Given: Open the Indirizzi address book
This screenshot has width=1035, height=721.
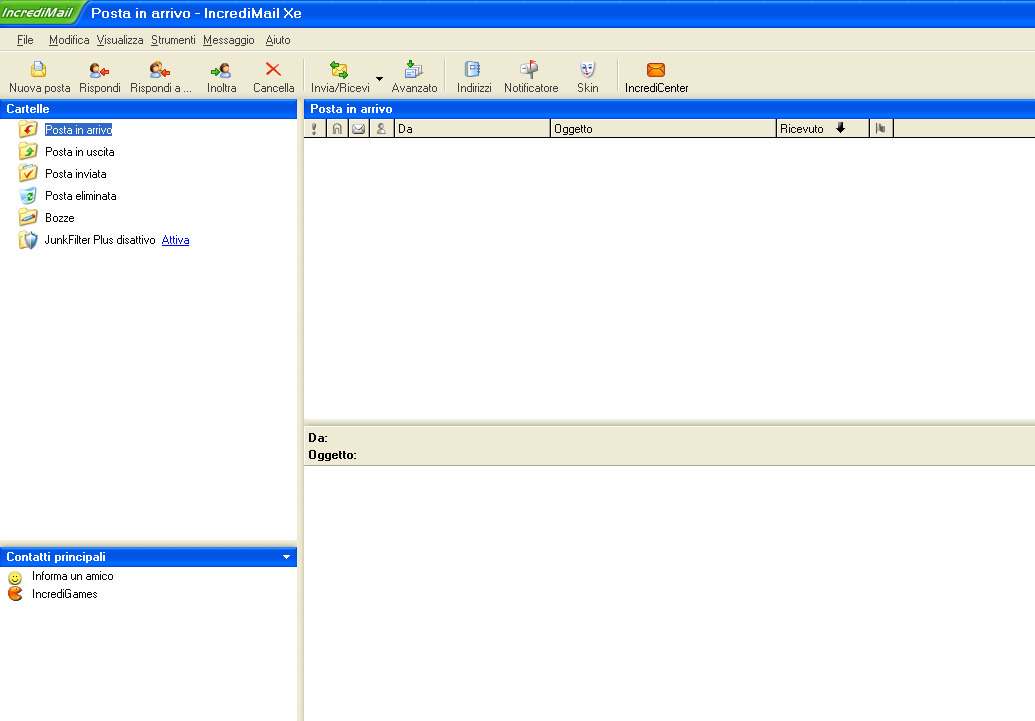Looking at the screenshot, I should 473,69.
